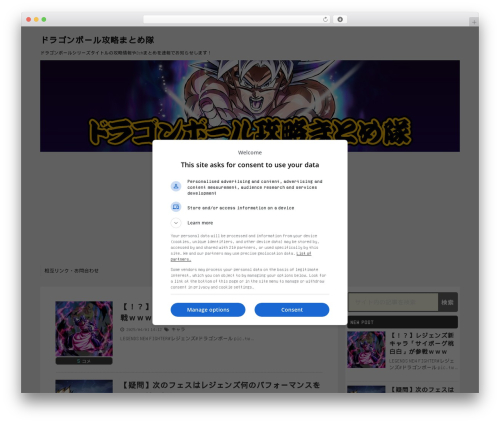Screen dimensions: 500x423
Task: Click the macOS green maximize button
Action: pyautogui.click(x=44, y=19)
